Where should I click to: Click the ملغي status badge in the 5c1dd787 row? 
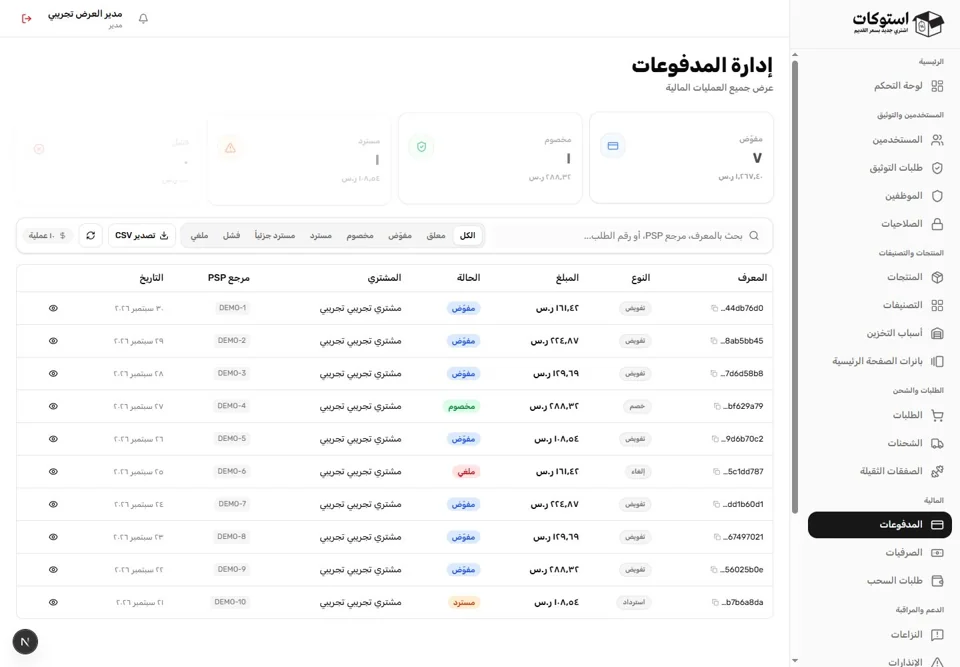point(466,472)
